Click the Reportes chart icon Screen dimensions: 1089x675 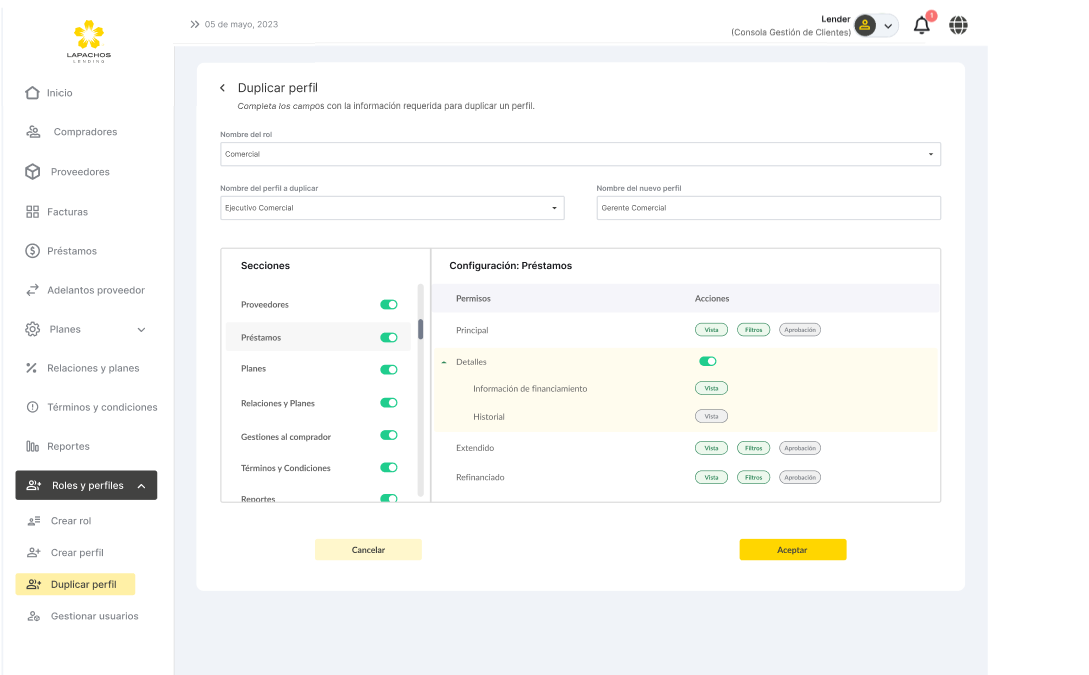pyautogui.click(x=32, y=446)
